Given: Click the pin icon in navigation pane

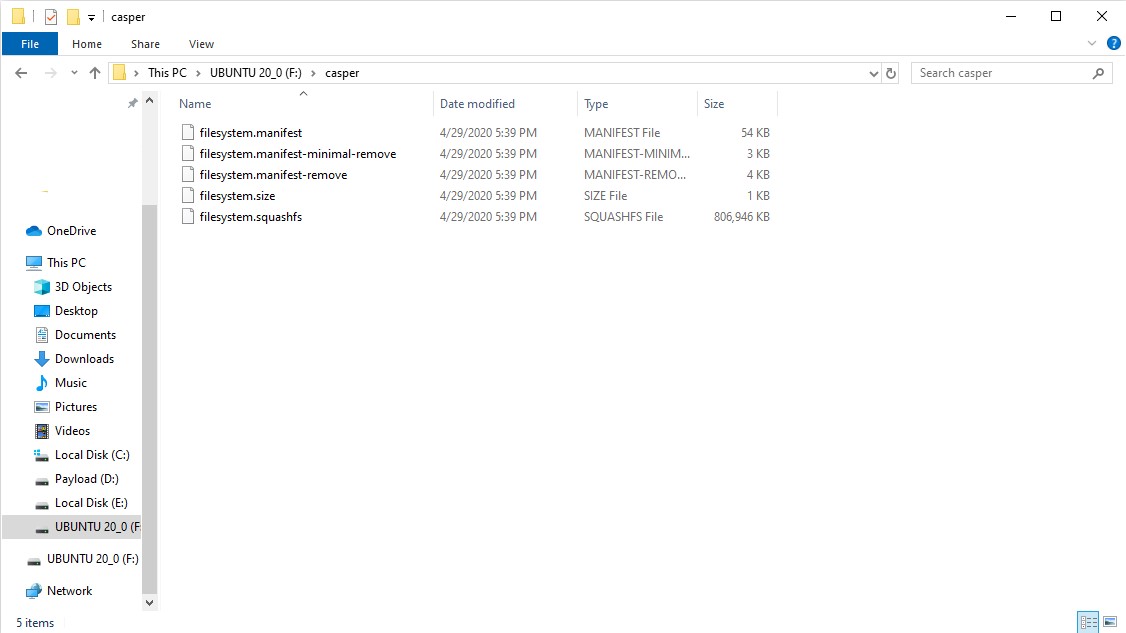Looking at the screenshot, I should (x=132, y=103).
